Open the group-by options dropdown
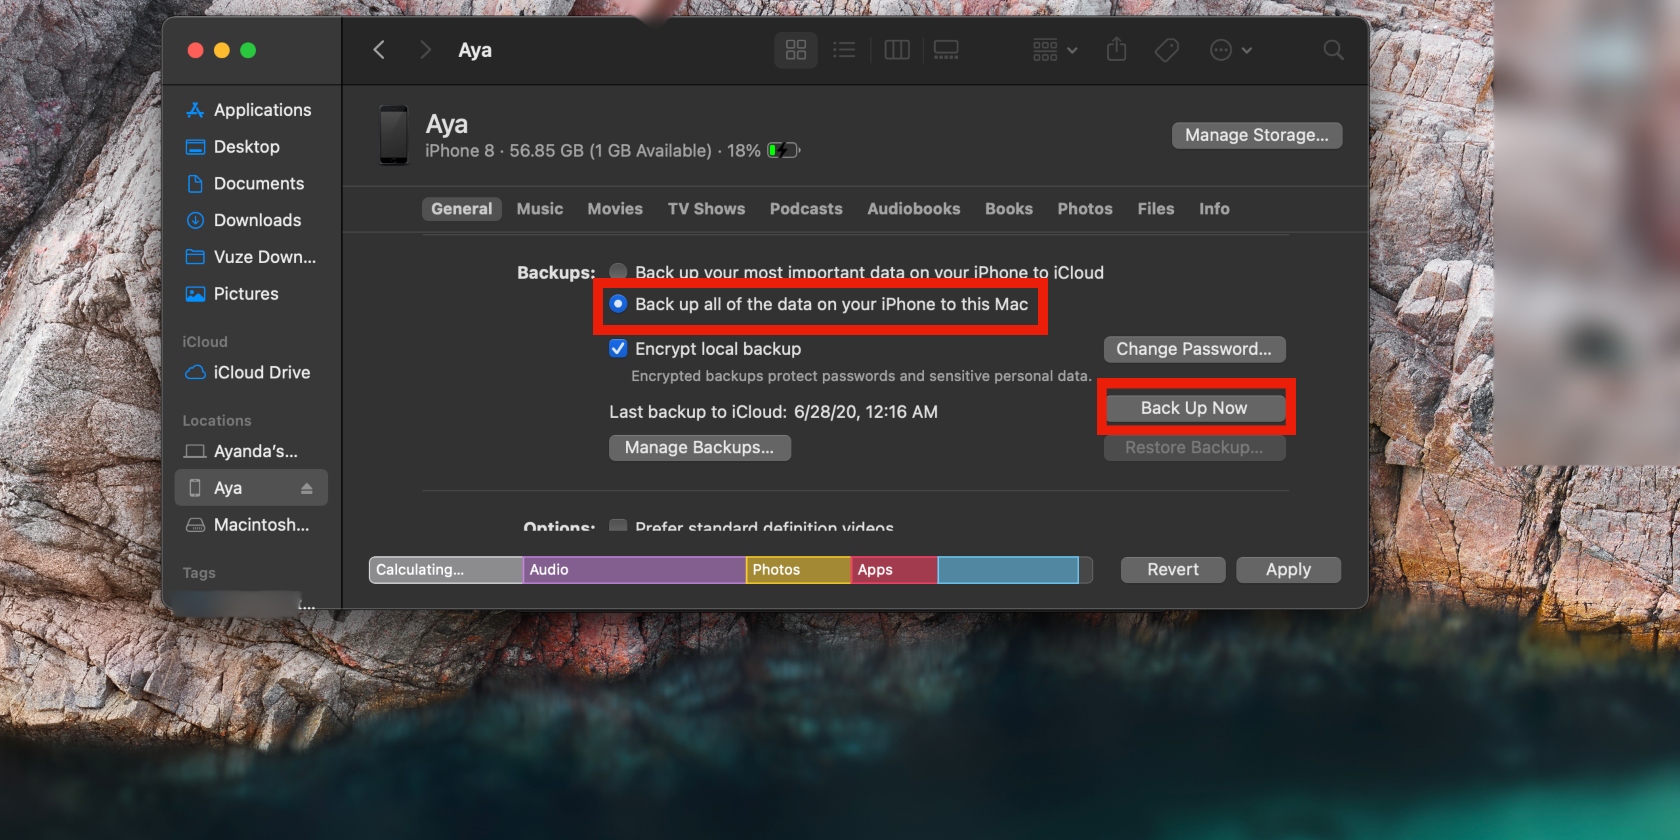1680x840 pixels. click(x=1055, y=50)
